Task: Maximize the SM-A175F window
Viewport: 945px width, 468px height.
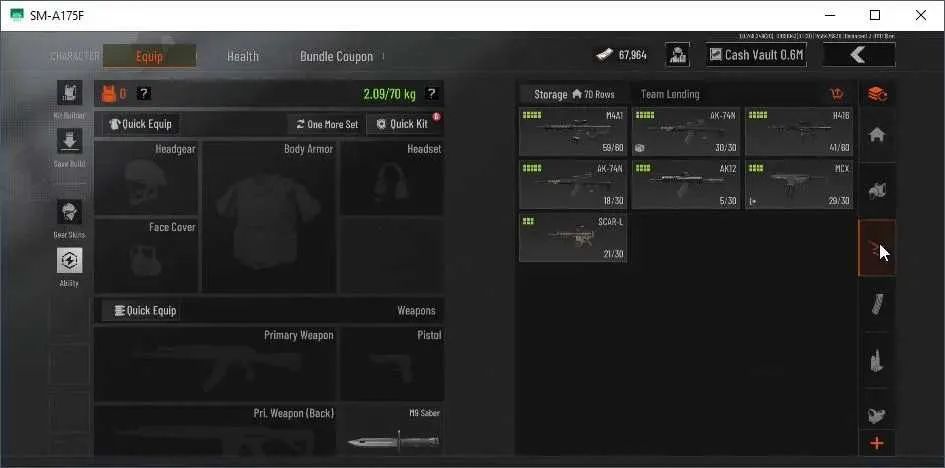Action: coord(874,15)
